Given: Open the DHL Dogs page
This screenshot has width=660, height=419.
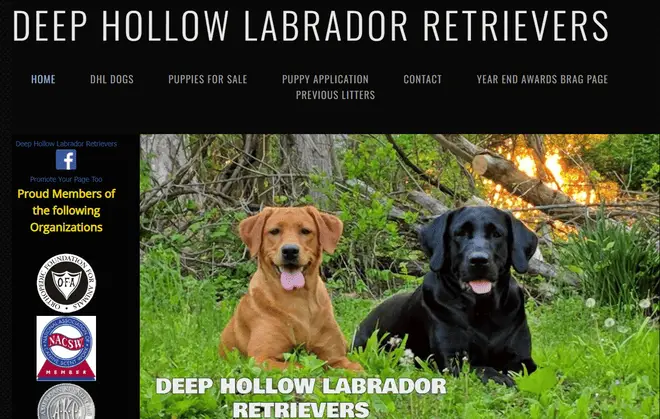Looking at the screenshot, I should click(112, 79).
